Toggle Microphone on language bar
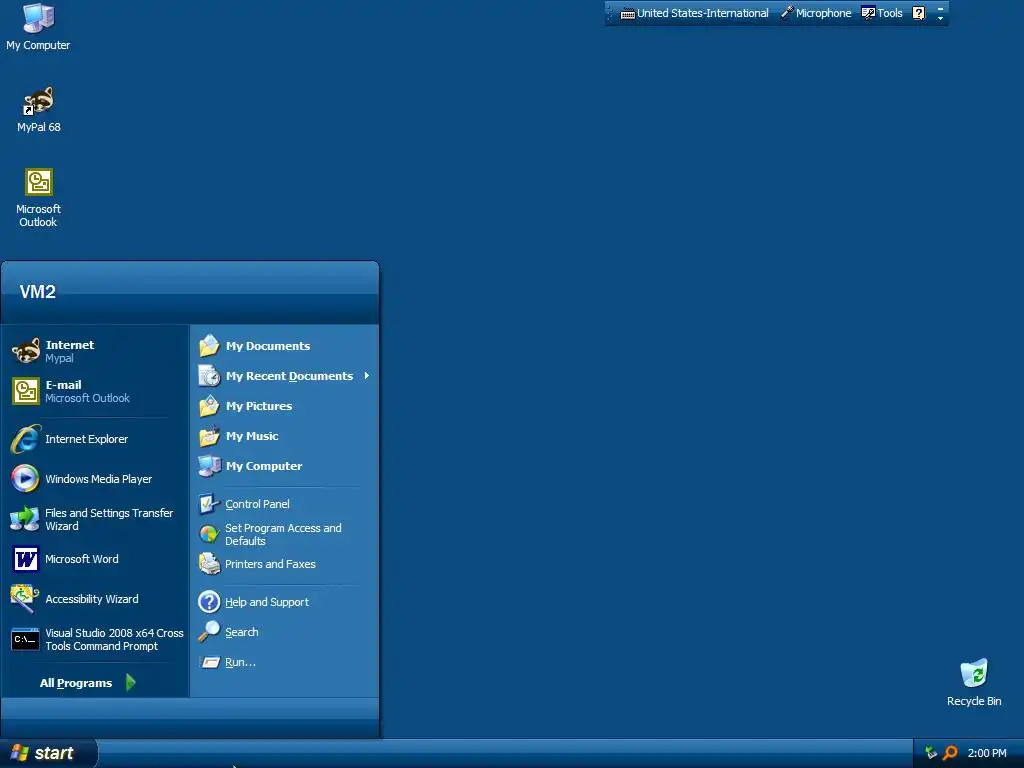1024x768 pixels. click(816, 13)
